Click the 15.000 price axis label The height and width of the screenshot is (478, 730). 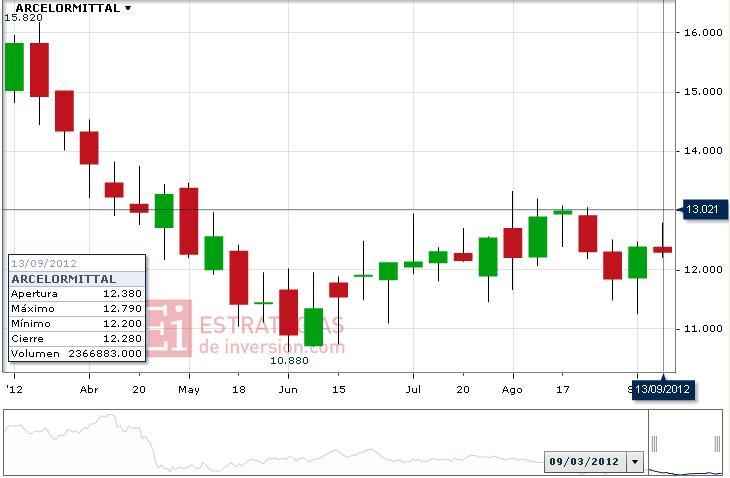(703, 92)
